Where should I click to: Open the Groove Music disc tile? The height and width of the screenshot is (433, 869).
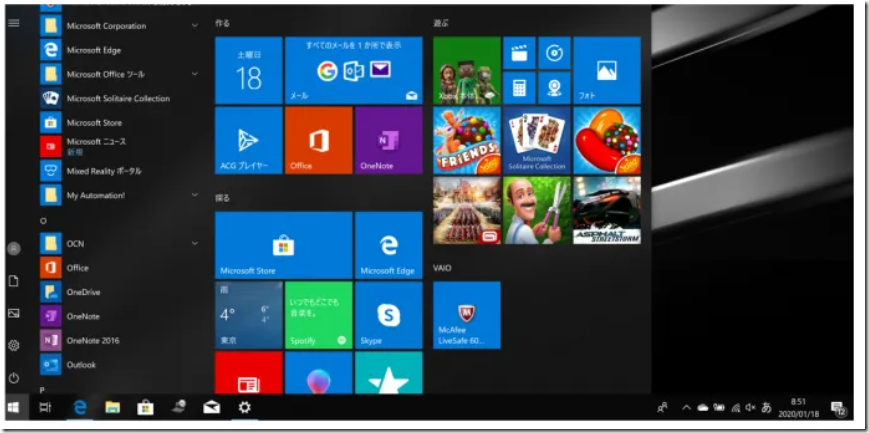pyautogui.click(x=554, y=53)
